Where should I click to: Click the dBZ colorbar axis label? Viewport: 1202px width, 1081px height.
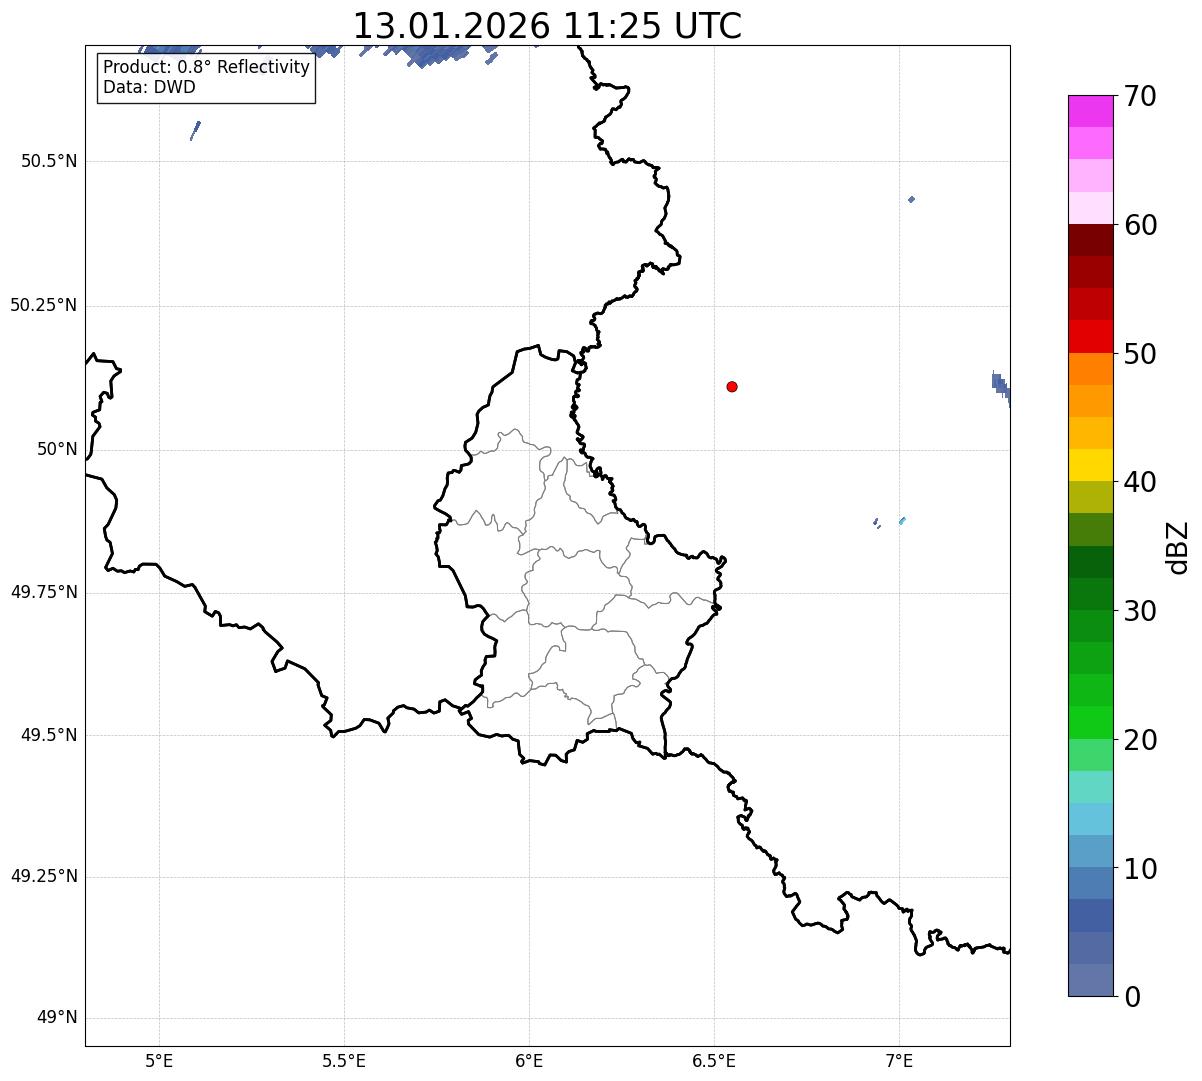tap(1178, 546)
